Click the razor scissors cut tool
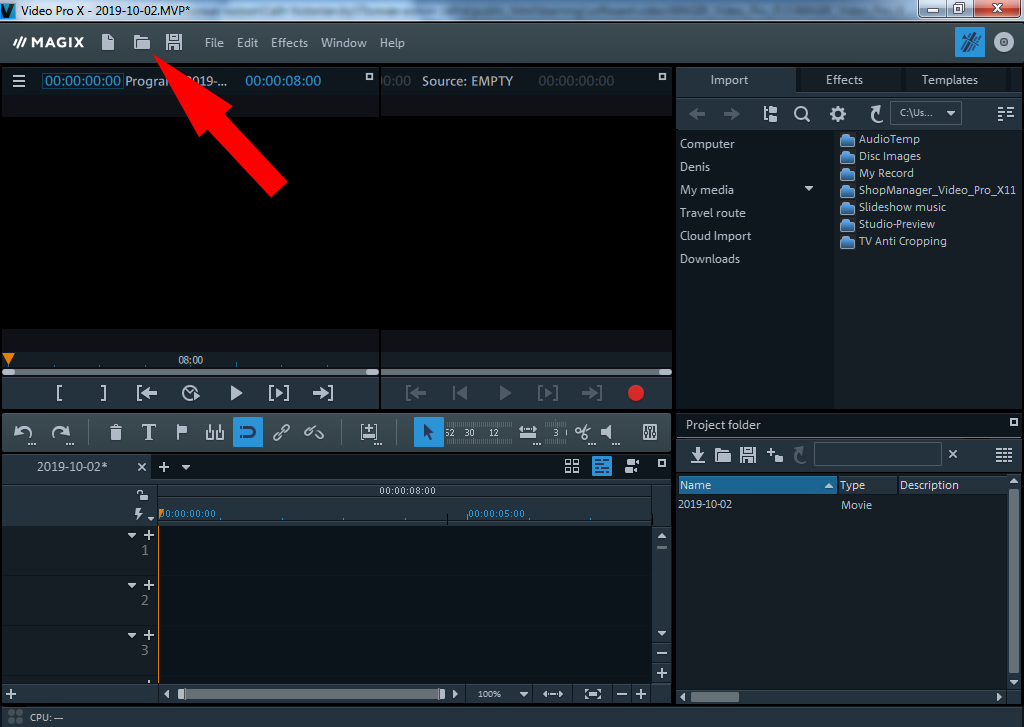 [583, 432]
